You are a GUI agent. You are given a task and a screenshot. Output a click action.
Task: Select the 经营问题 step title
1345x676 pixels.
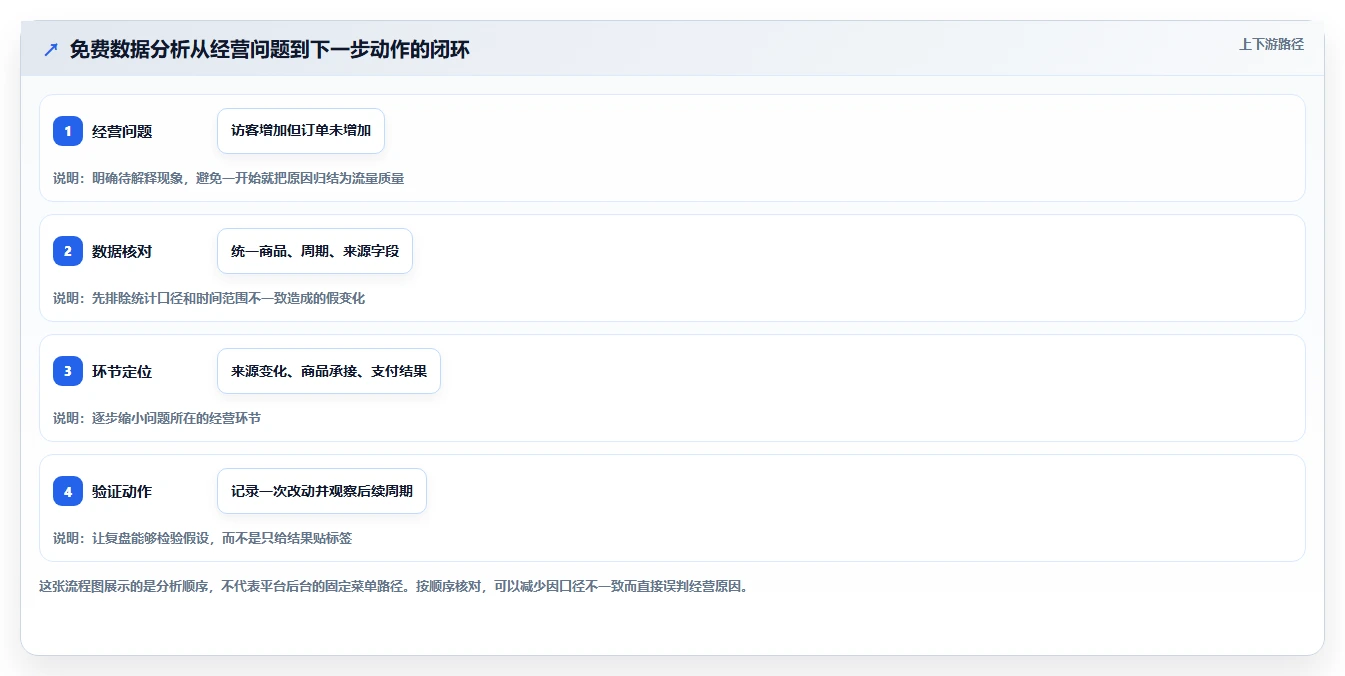pyautogui.click(x=122, y=131)
